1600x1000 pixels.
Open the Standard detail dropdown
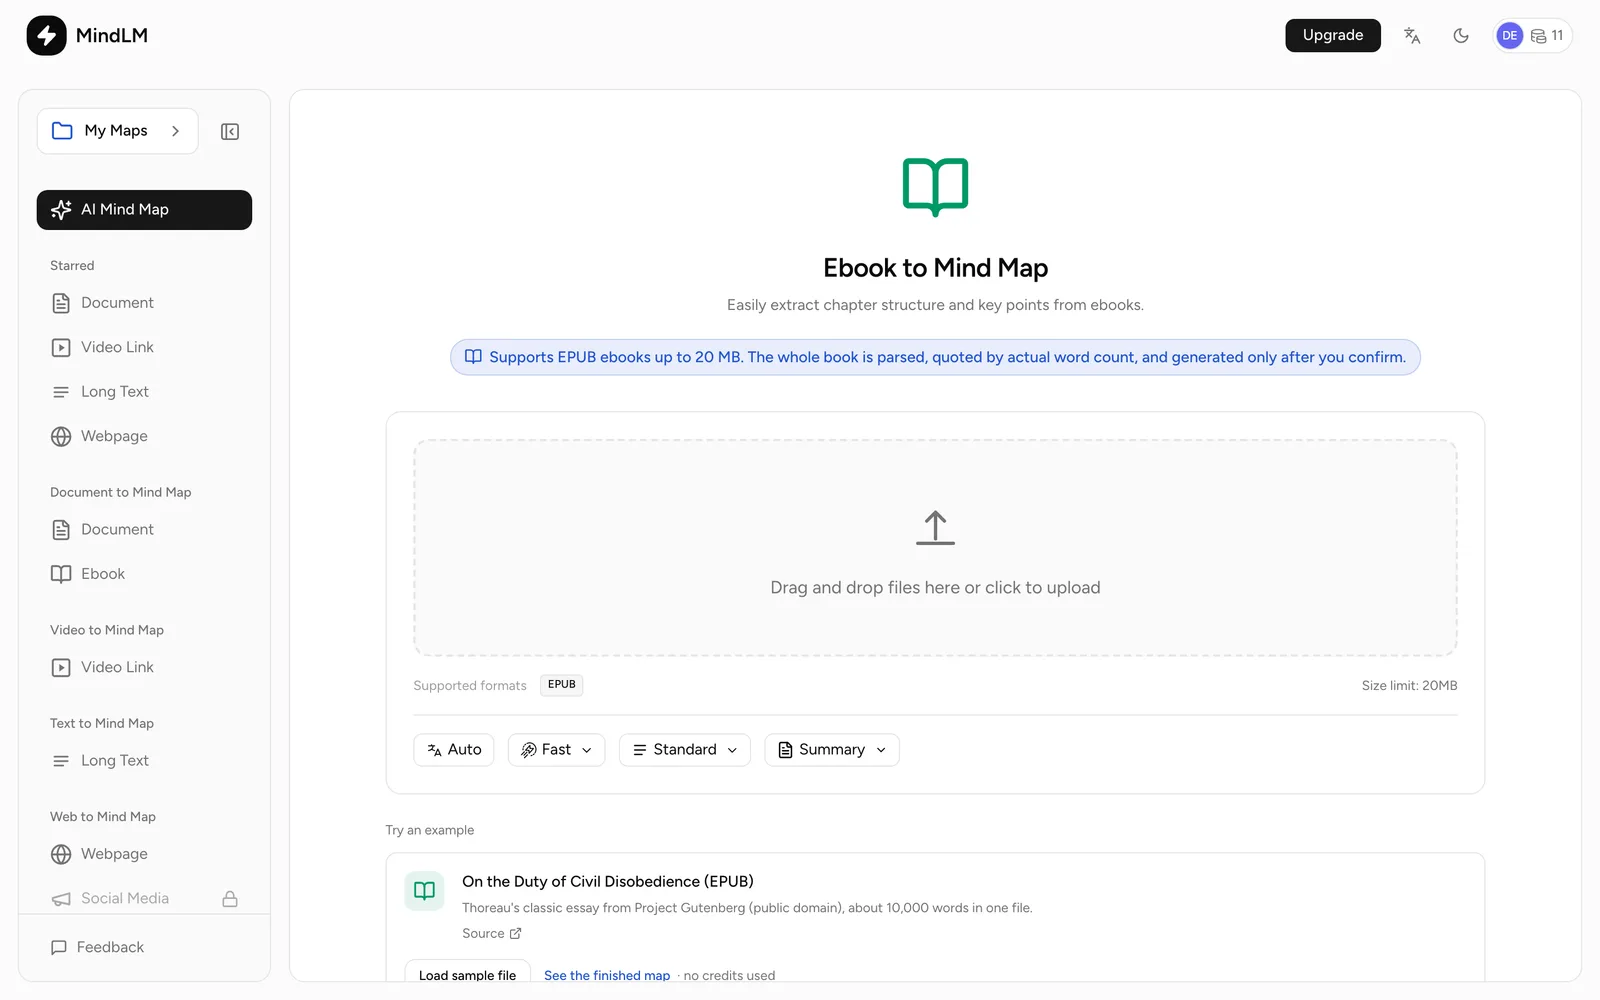coord(685,750)
